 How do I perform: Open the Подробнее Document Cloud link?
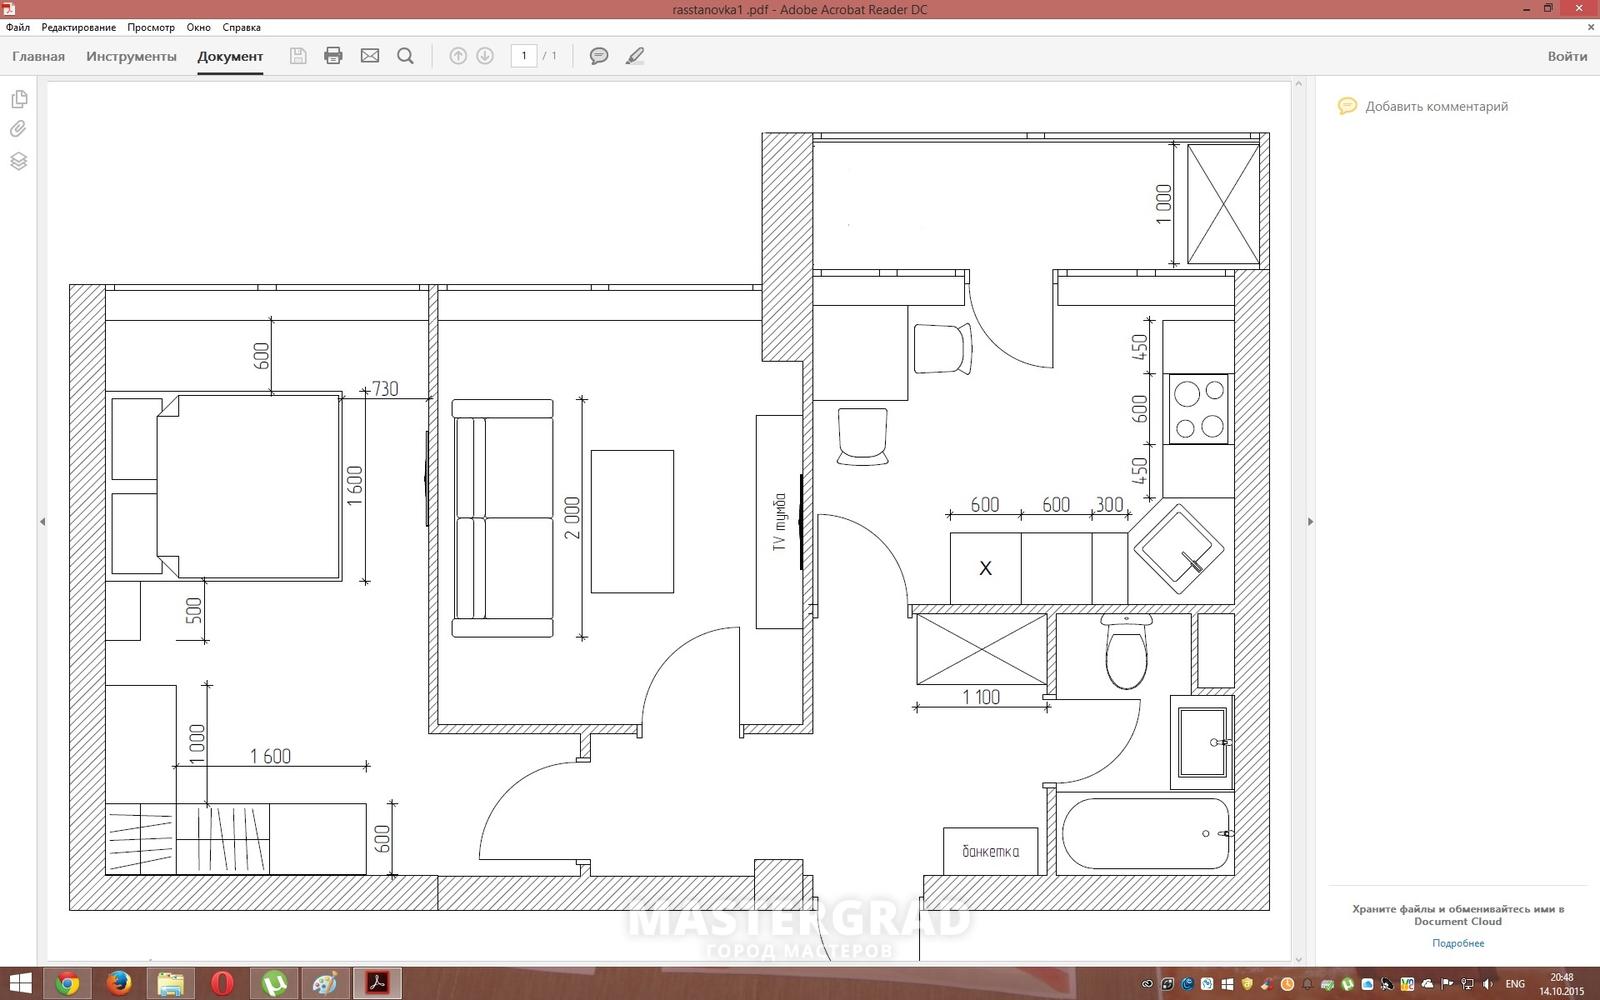1458,943
